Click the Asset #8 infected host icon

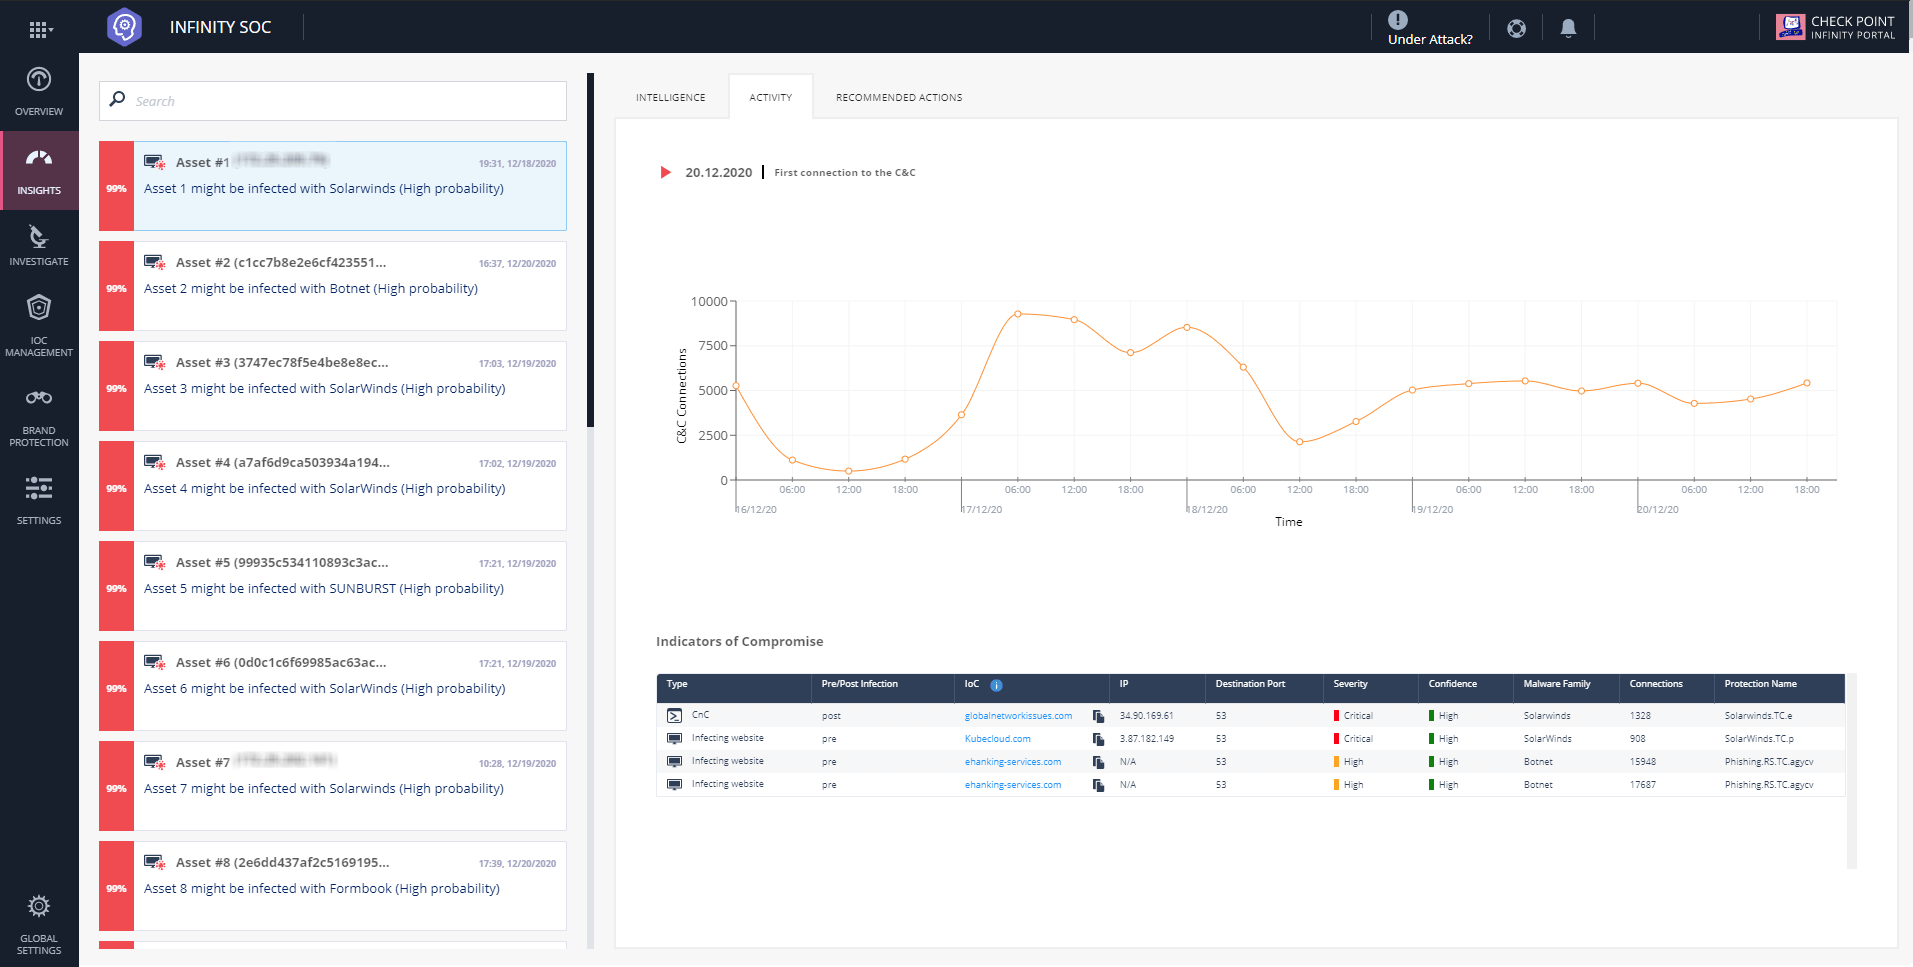(x=155, y=862)
